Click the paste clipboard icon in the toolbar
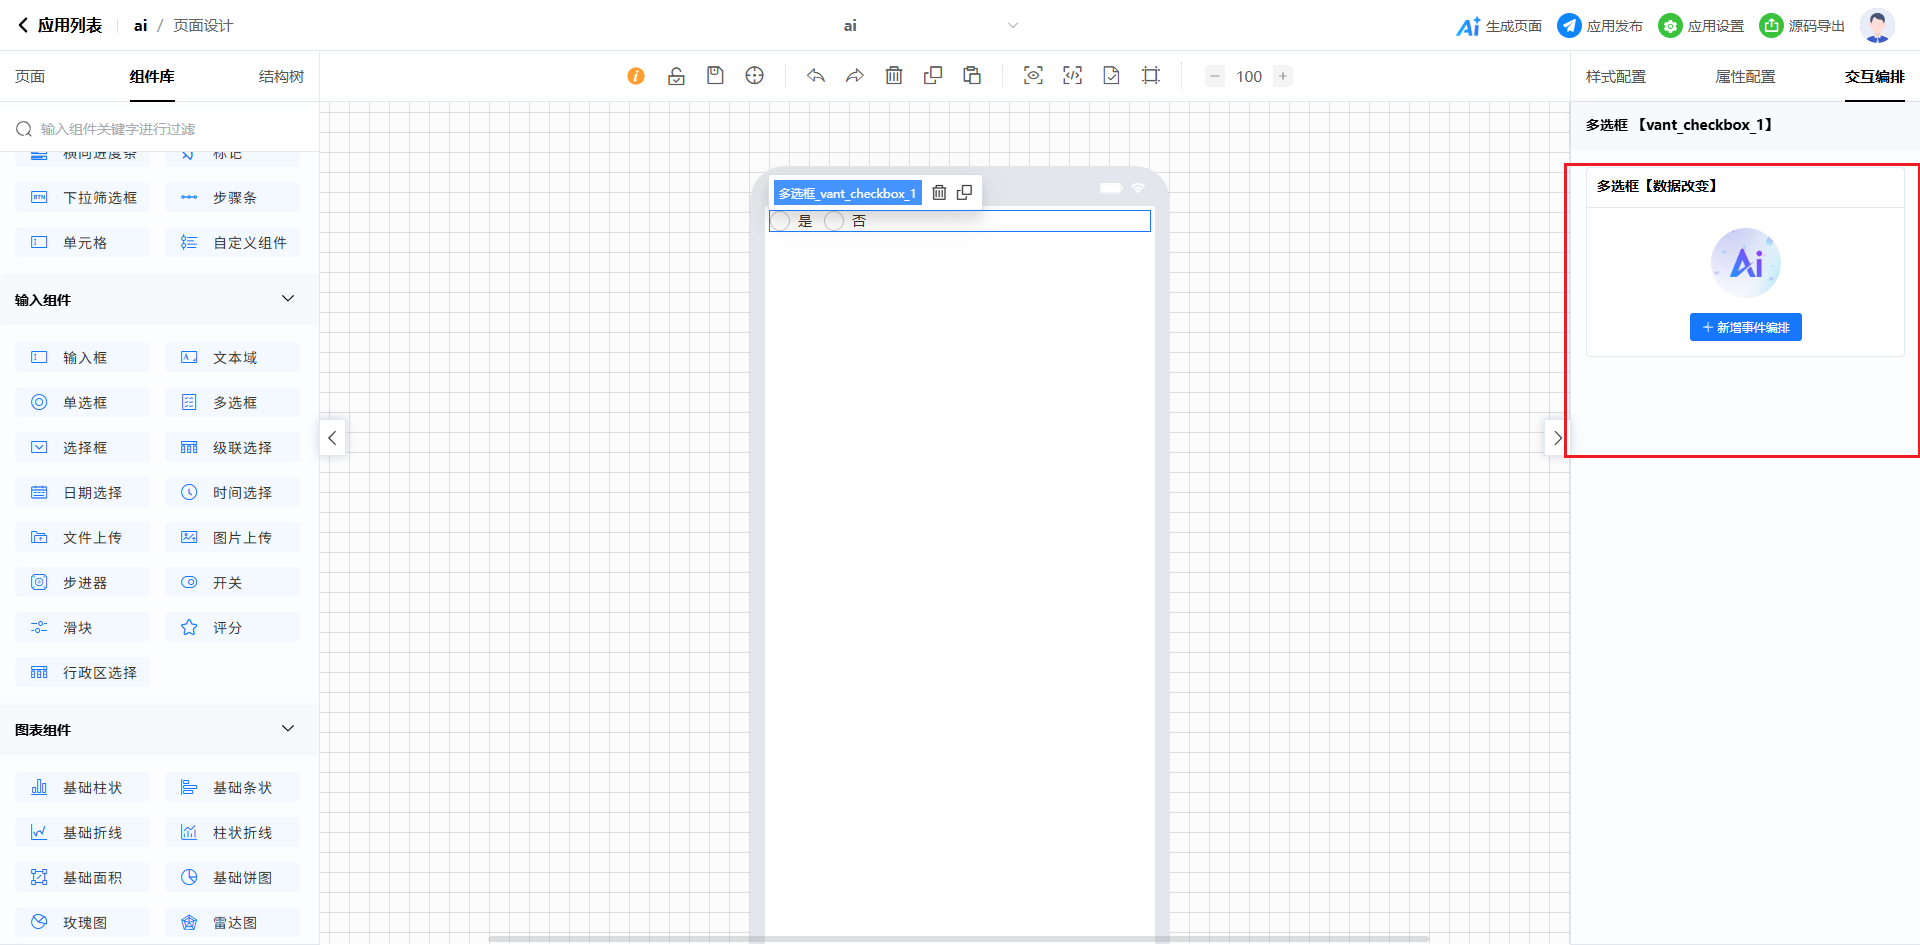This screenshot has width=1920, height=945. (972, 76)
